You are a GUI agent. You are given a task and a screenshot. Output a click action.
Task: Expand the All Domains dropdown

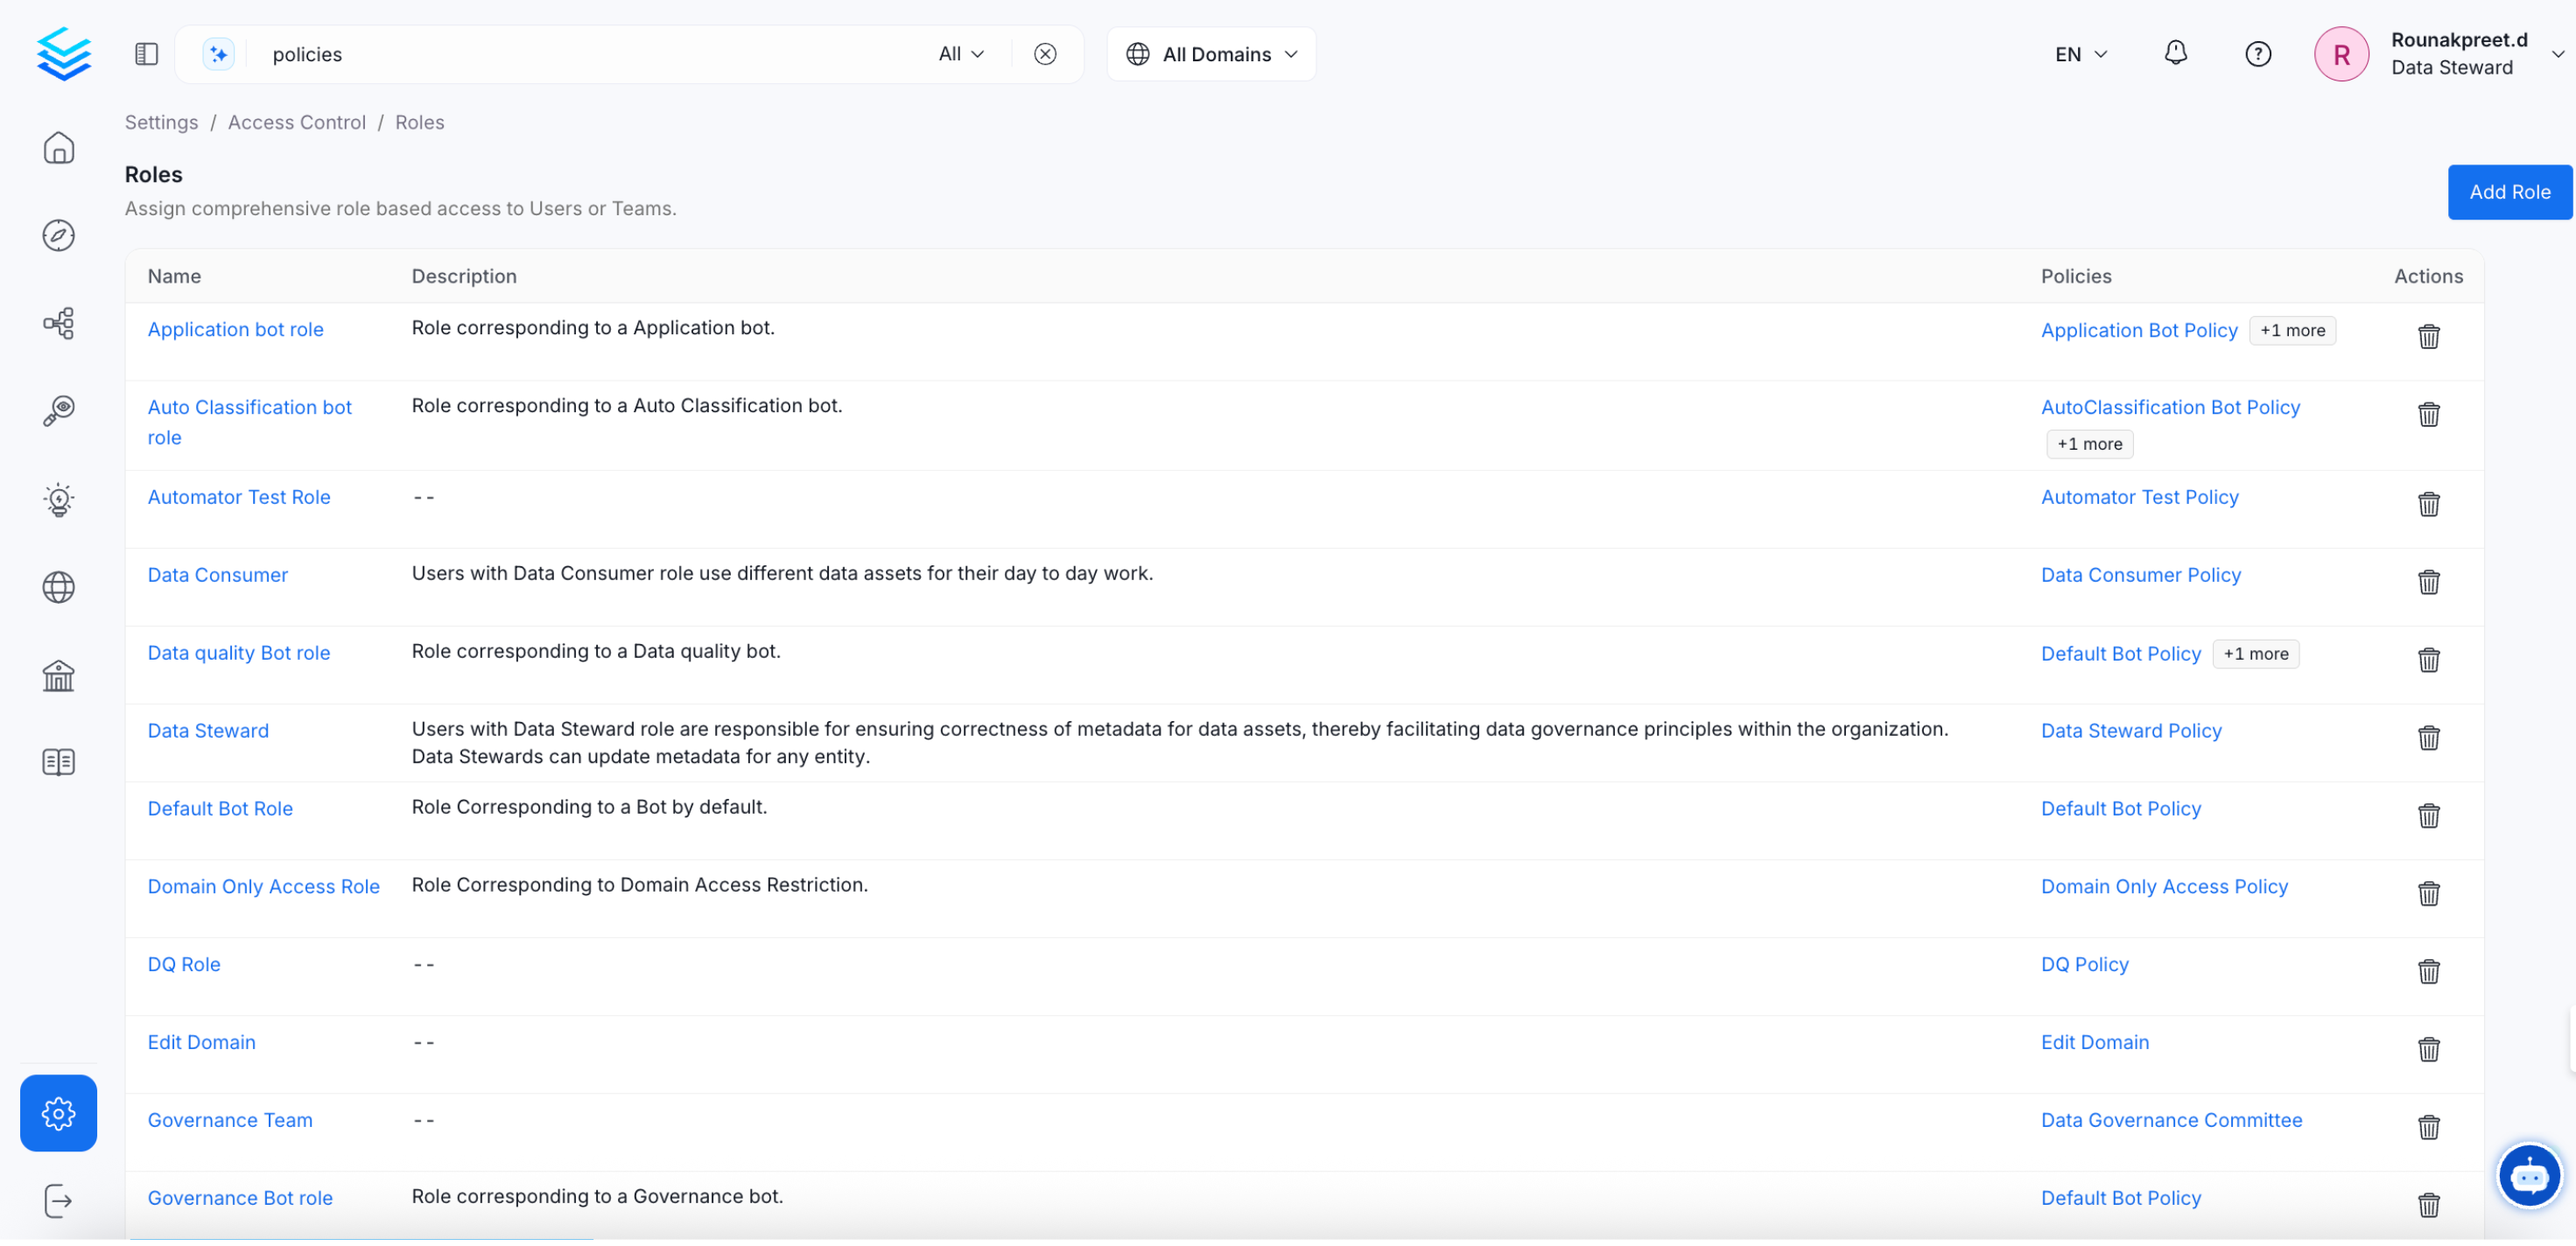[x=1211, y=54]
